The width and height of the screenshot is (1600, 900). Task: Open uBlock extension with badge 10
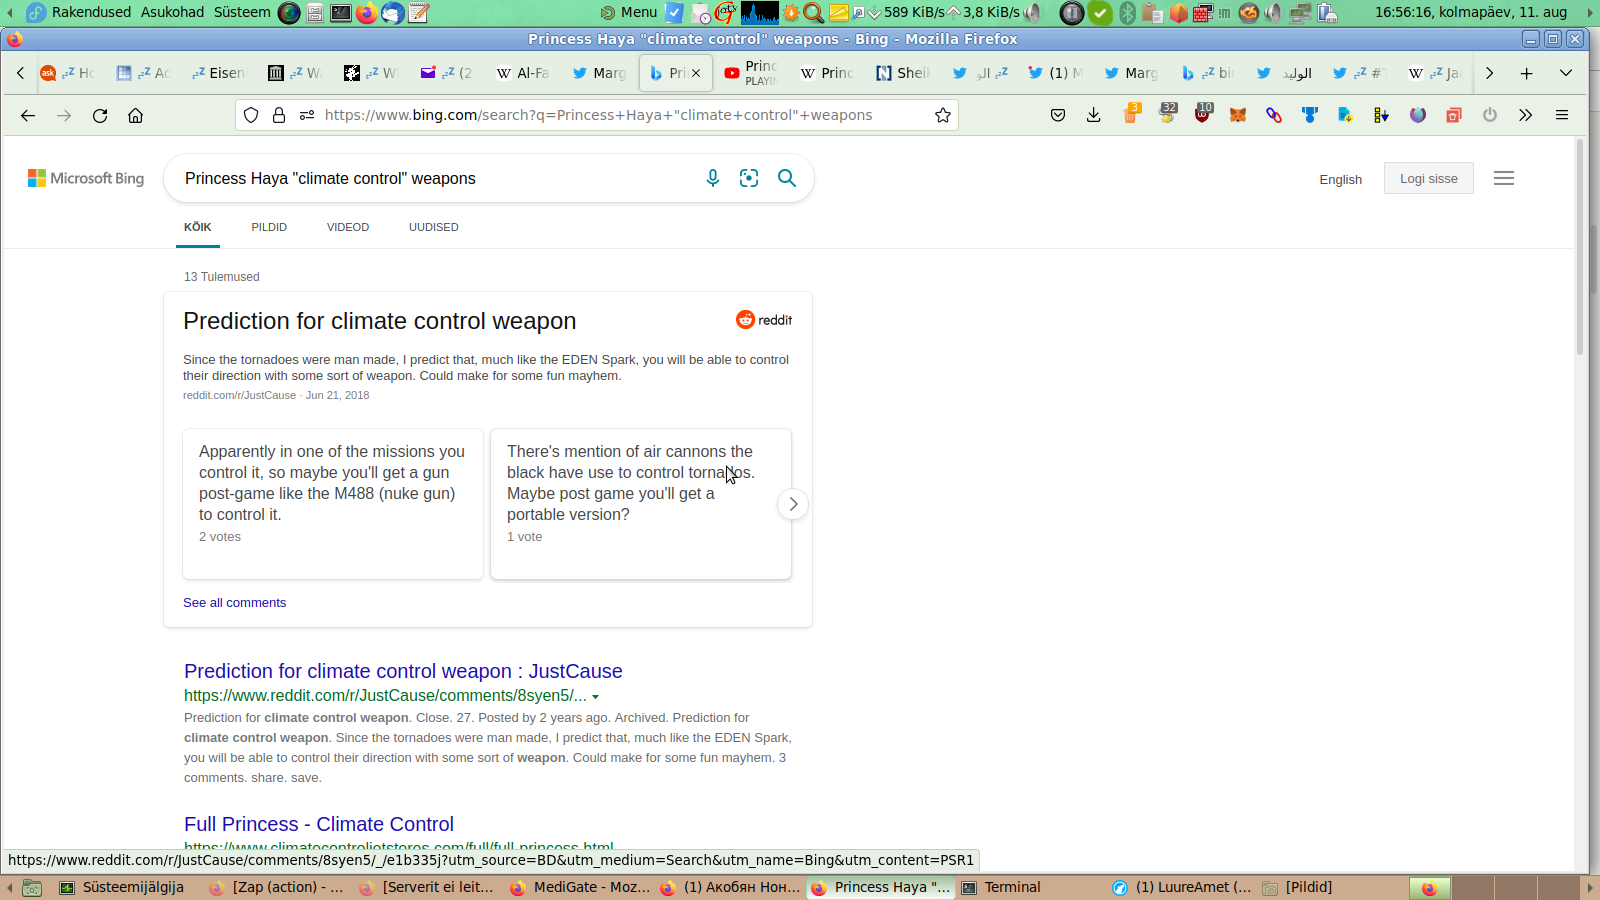[x=1202, y=114]
